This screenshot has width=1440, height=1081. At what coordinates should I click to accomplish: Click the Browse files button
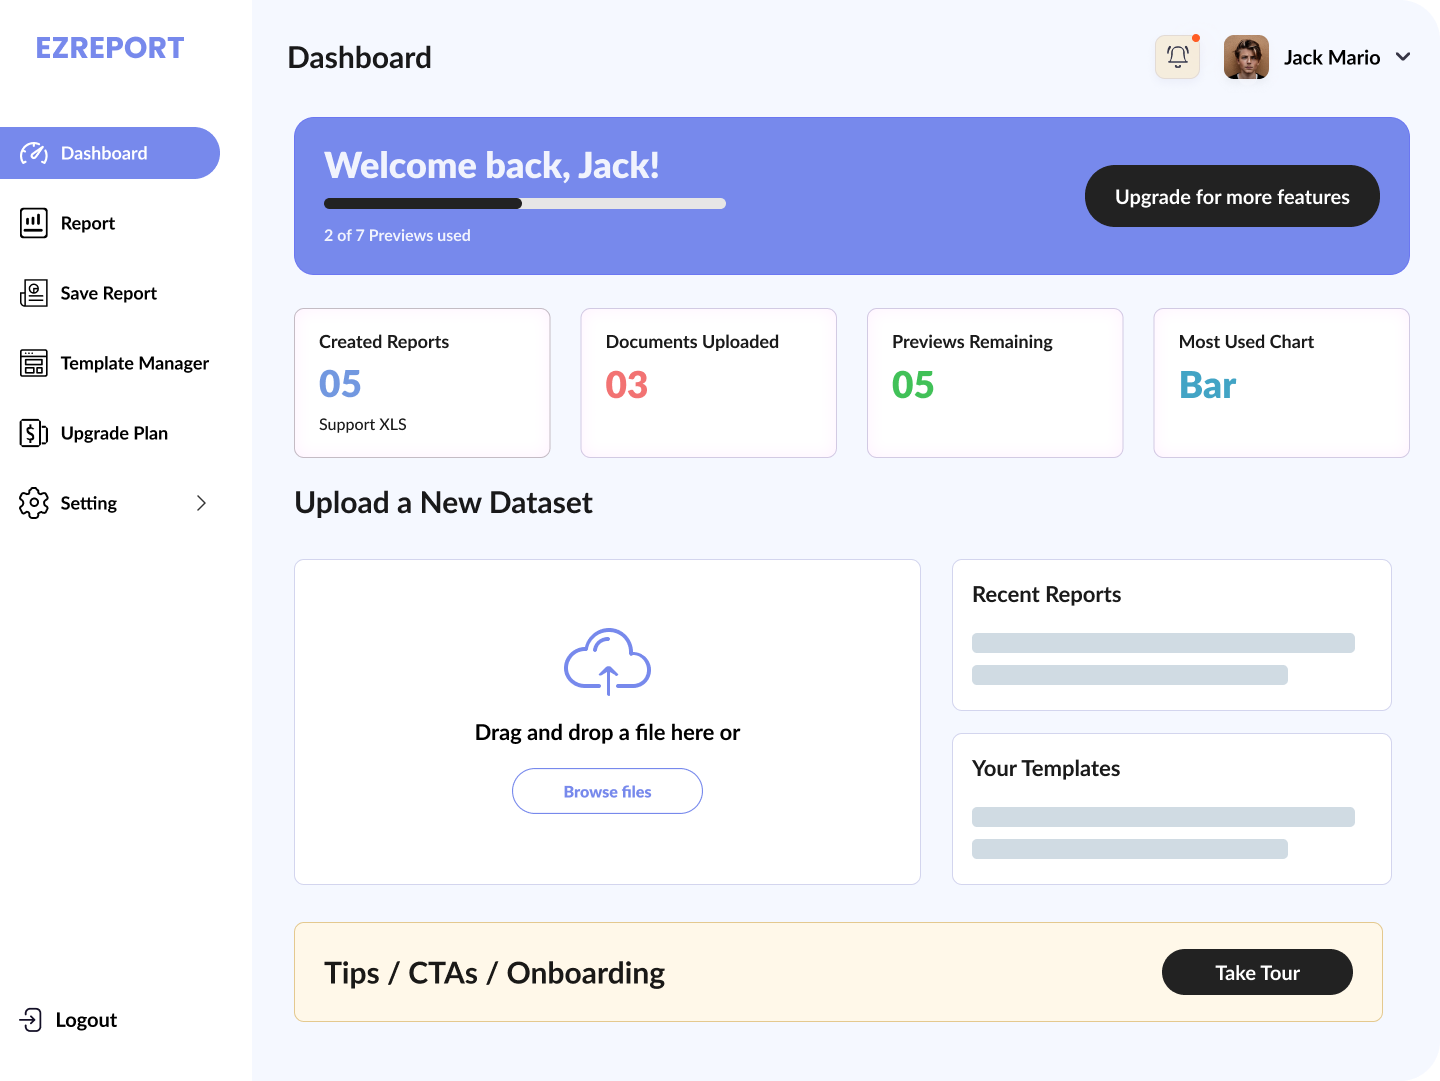(x=607, y=791)
